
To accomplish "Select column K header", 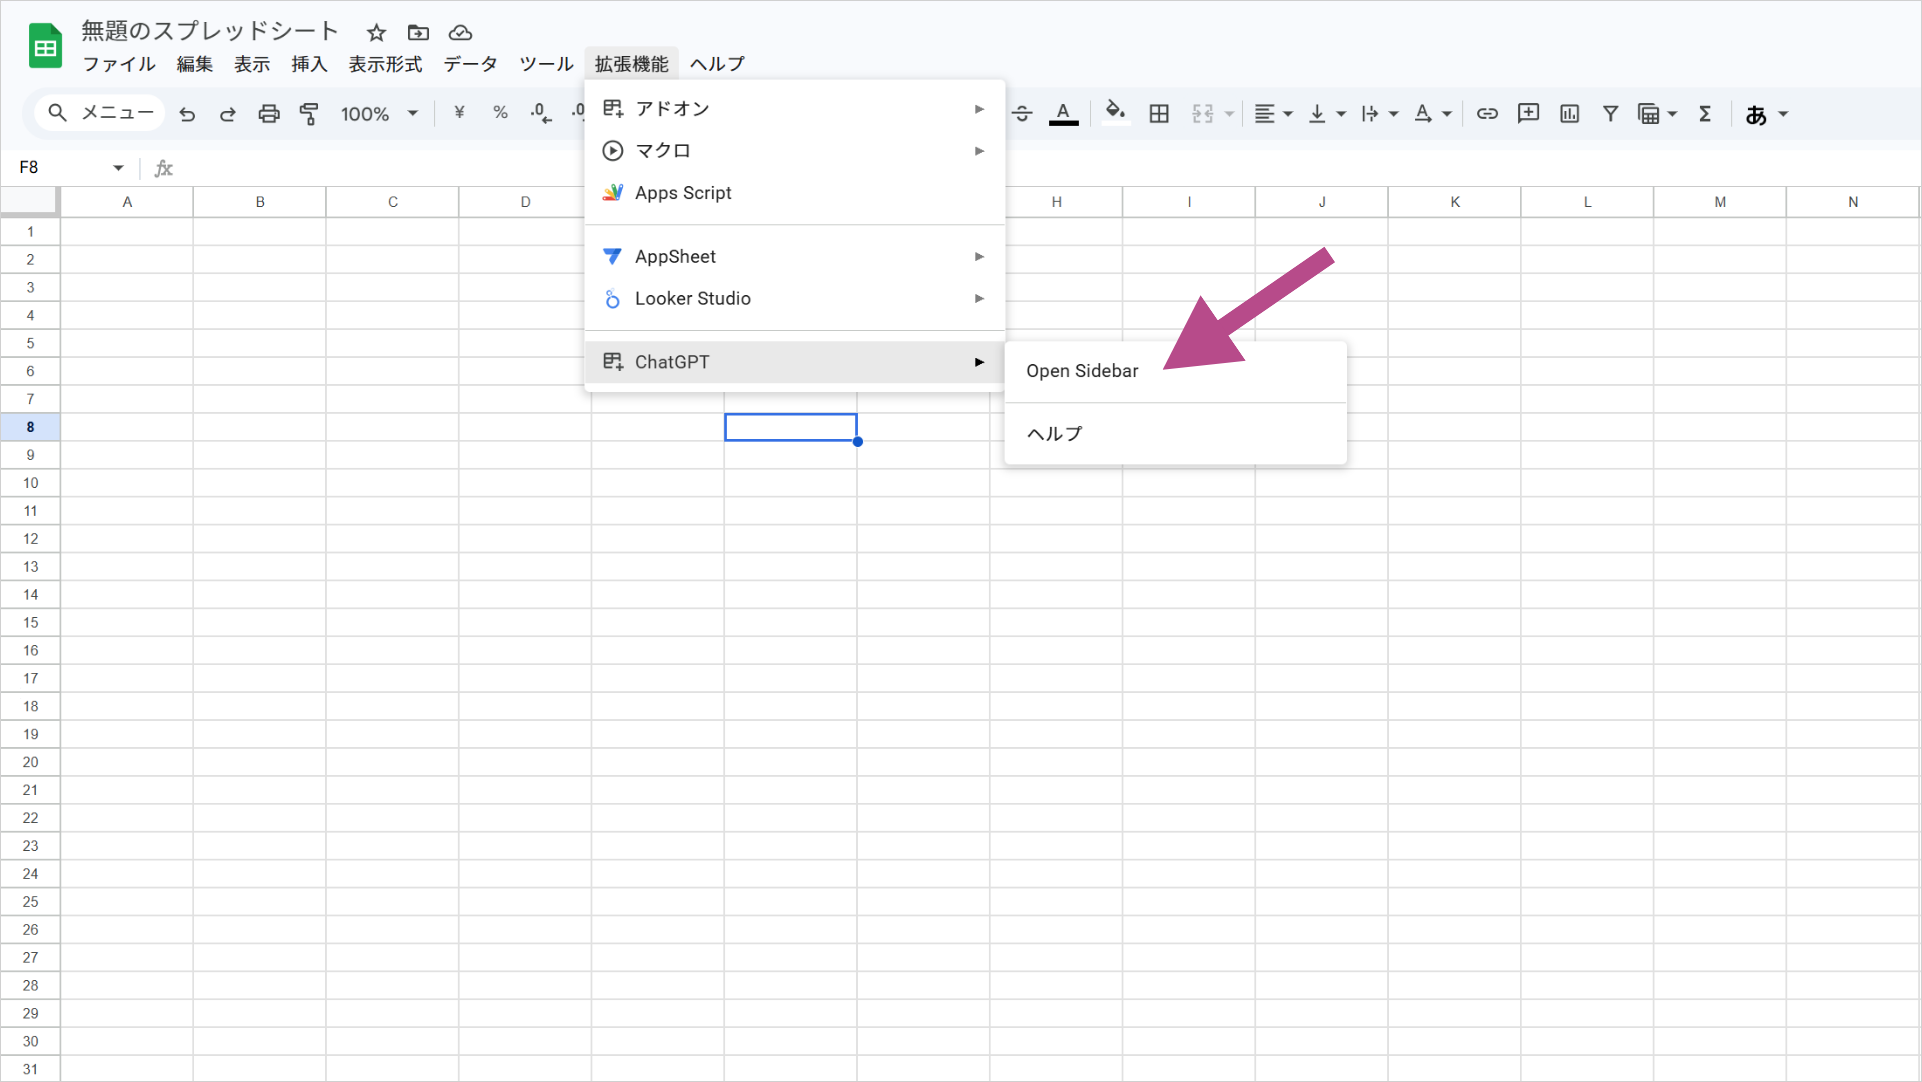I will pos(1455,201).
